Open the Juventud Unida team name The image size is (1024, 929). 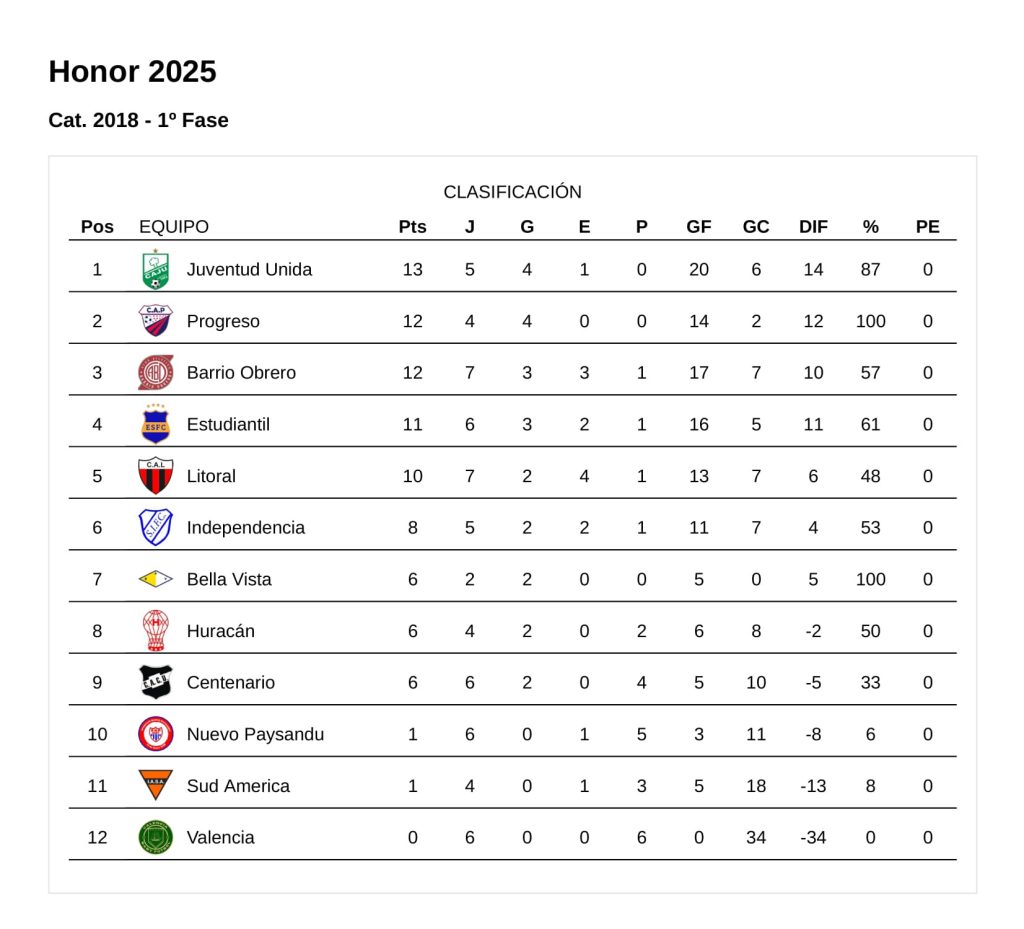(249, 269)
